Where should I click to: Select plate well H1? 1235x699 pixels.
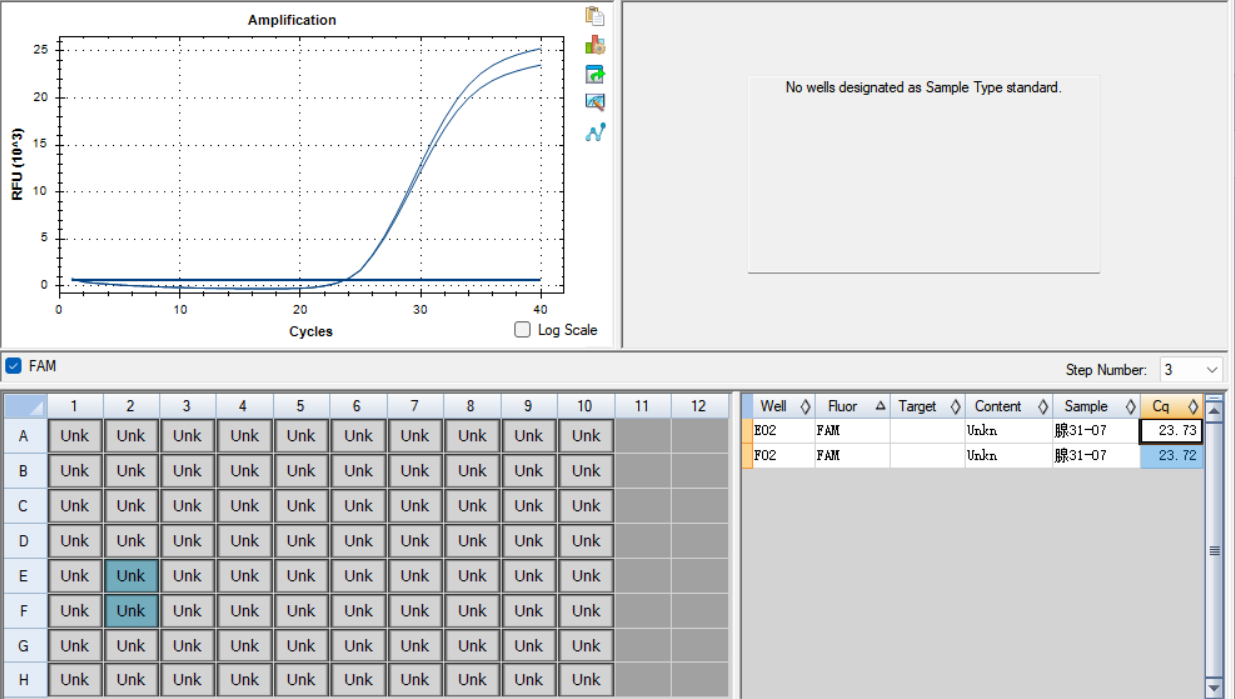[x=74, y=680]
